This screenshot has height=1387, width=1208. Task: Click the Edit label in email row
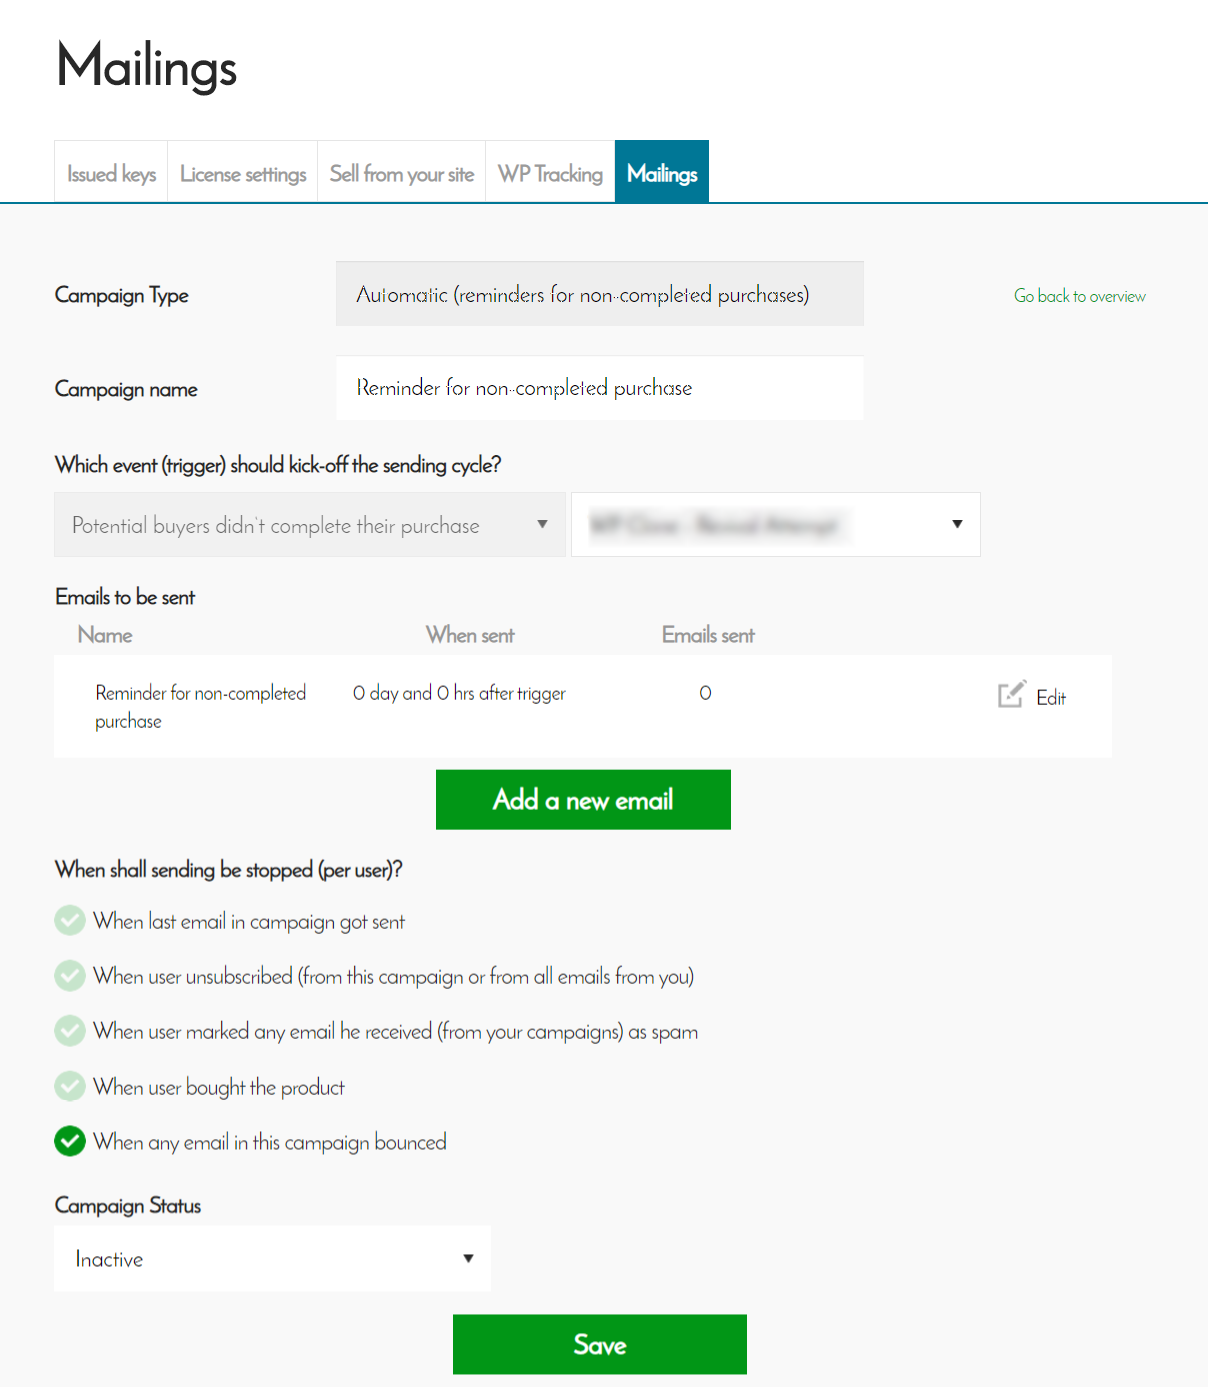1051,698
